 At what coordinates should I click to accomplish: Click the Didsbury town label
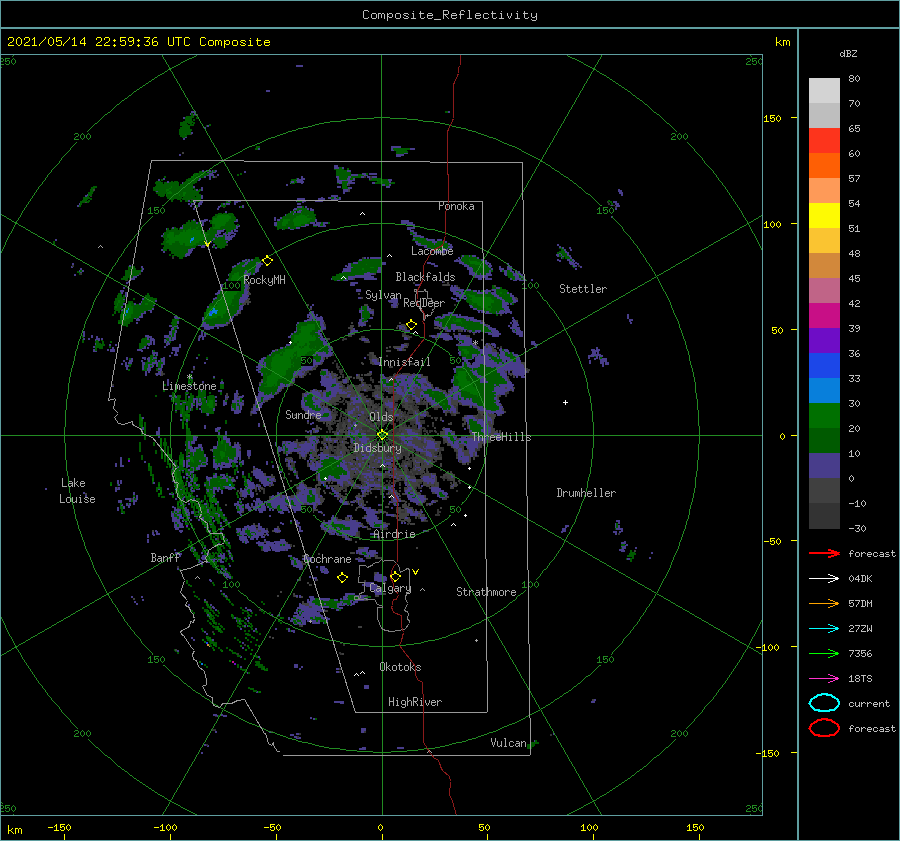[377, 448]
